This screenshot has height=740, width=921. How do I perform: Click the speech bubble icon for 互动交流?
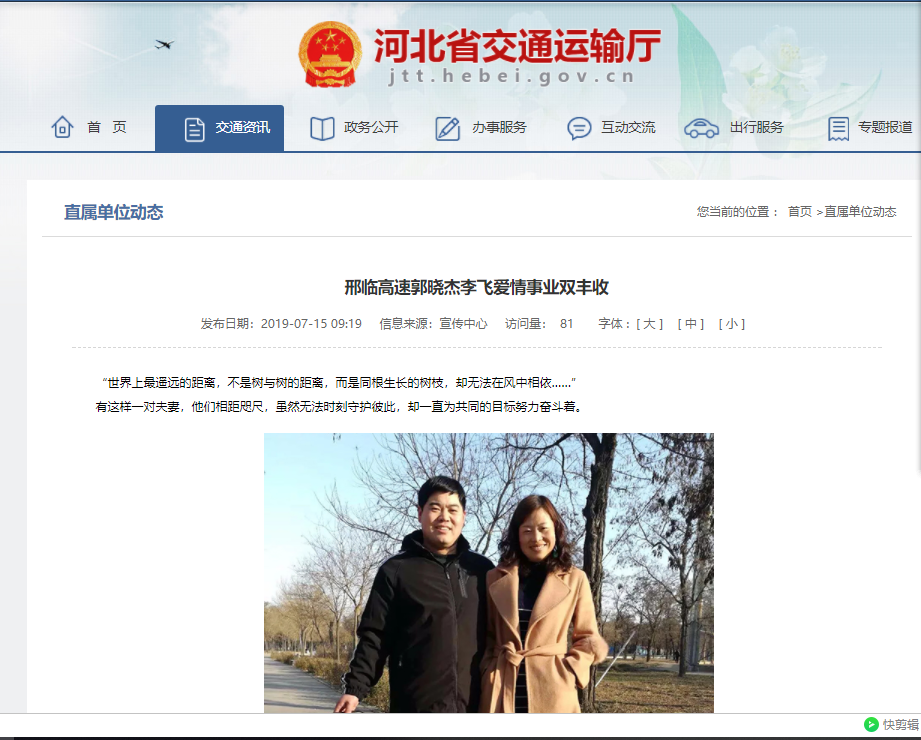click(579, 128)
